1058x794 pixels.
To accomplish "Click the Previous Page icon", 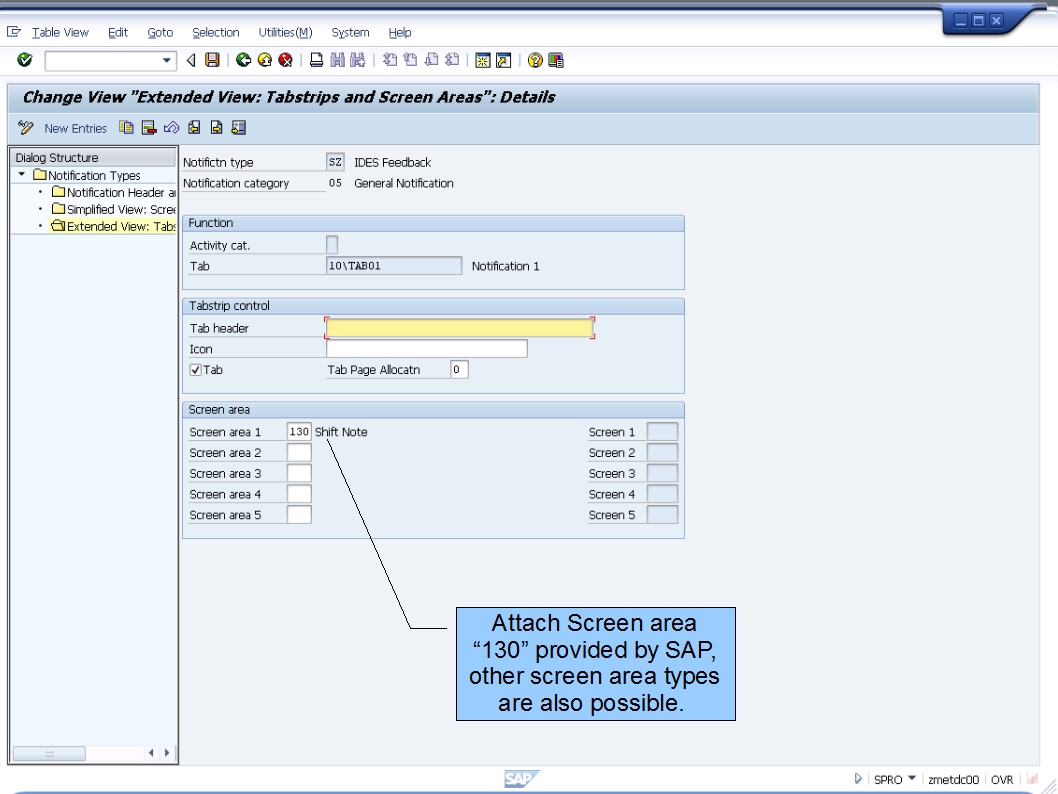I will coord(410,60).
